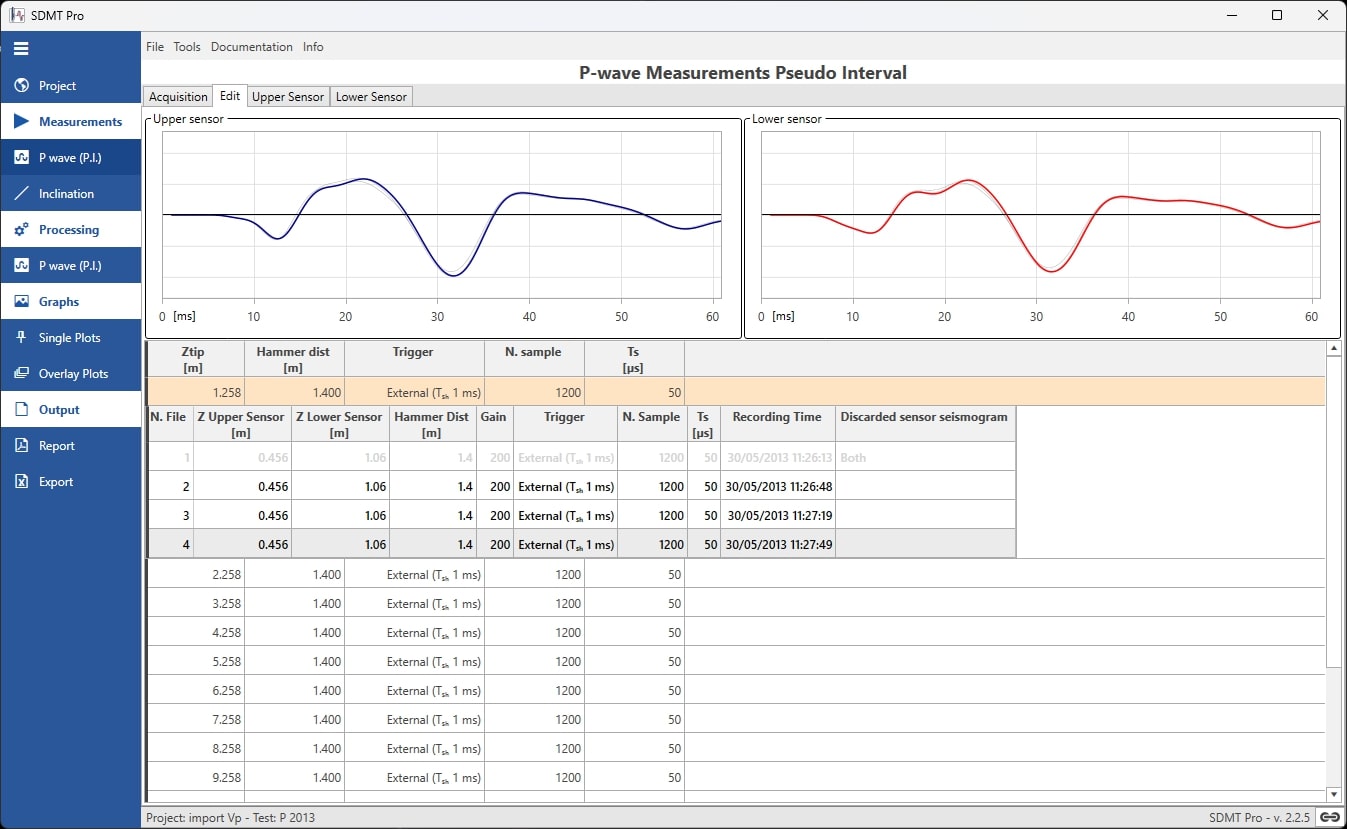This screenshot has height=829, width=1347.
Task: Click the Inclination slash icon
Action: click(x=21, y=194)
